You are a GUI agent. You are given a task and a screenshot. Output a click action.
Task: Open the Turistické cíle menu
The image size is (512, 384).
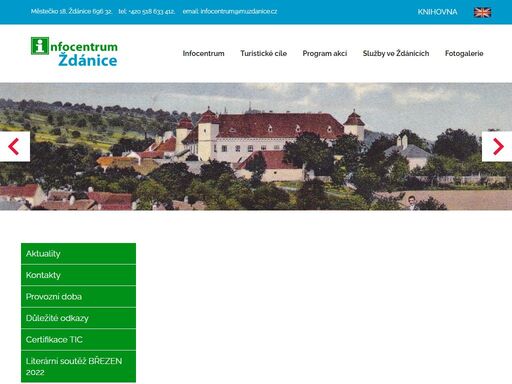tap(263, 53)
